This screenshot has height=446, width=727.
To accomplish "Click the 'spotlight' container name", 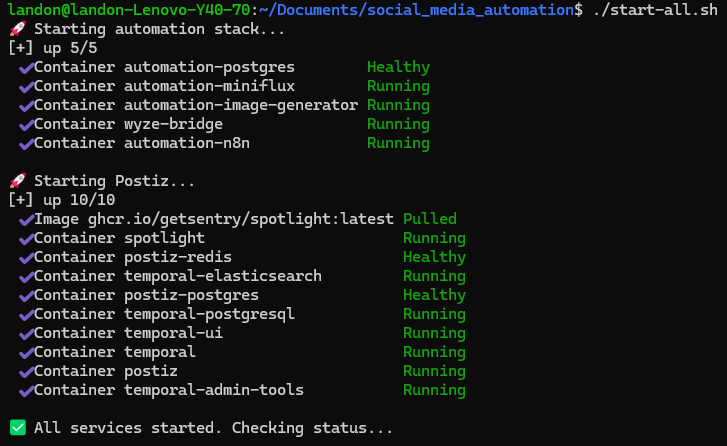I will (164, 238).
